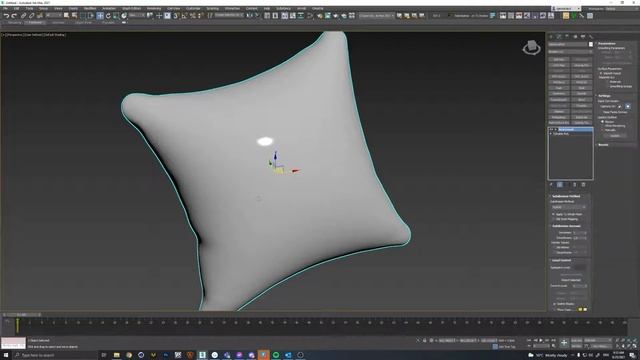Switch to the Display command panel tab
This screenshot has width=640, height=360.
[583, 37]
